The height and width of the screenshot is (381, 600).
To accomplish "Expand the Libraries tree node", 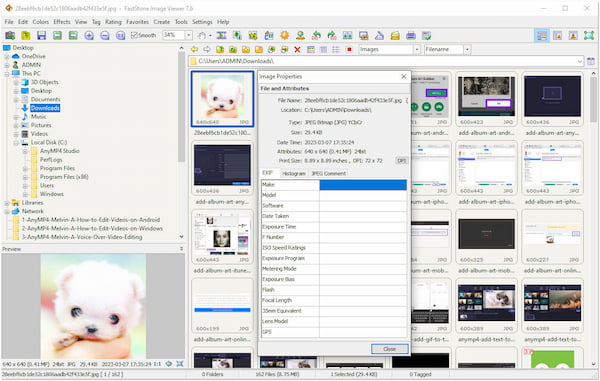I will click(7, 203).
